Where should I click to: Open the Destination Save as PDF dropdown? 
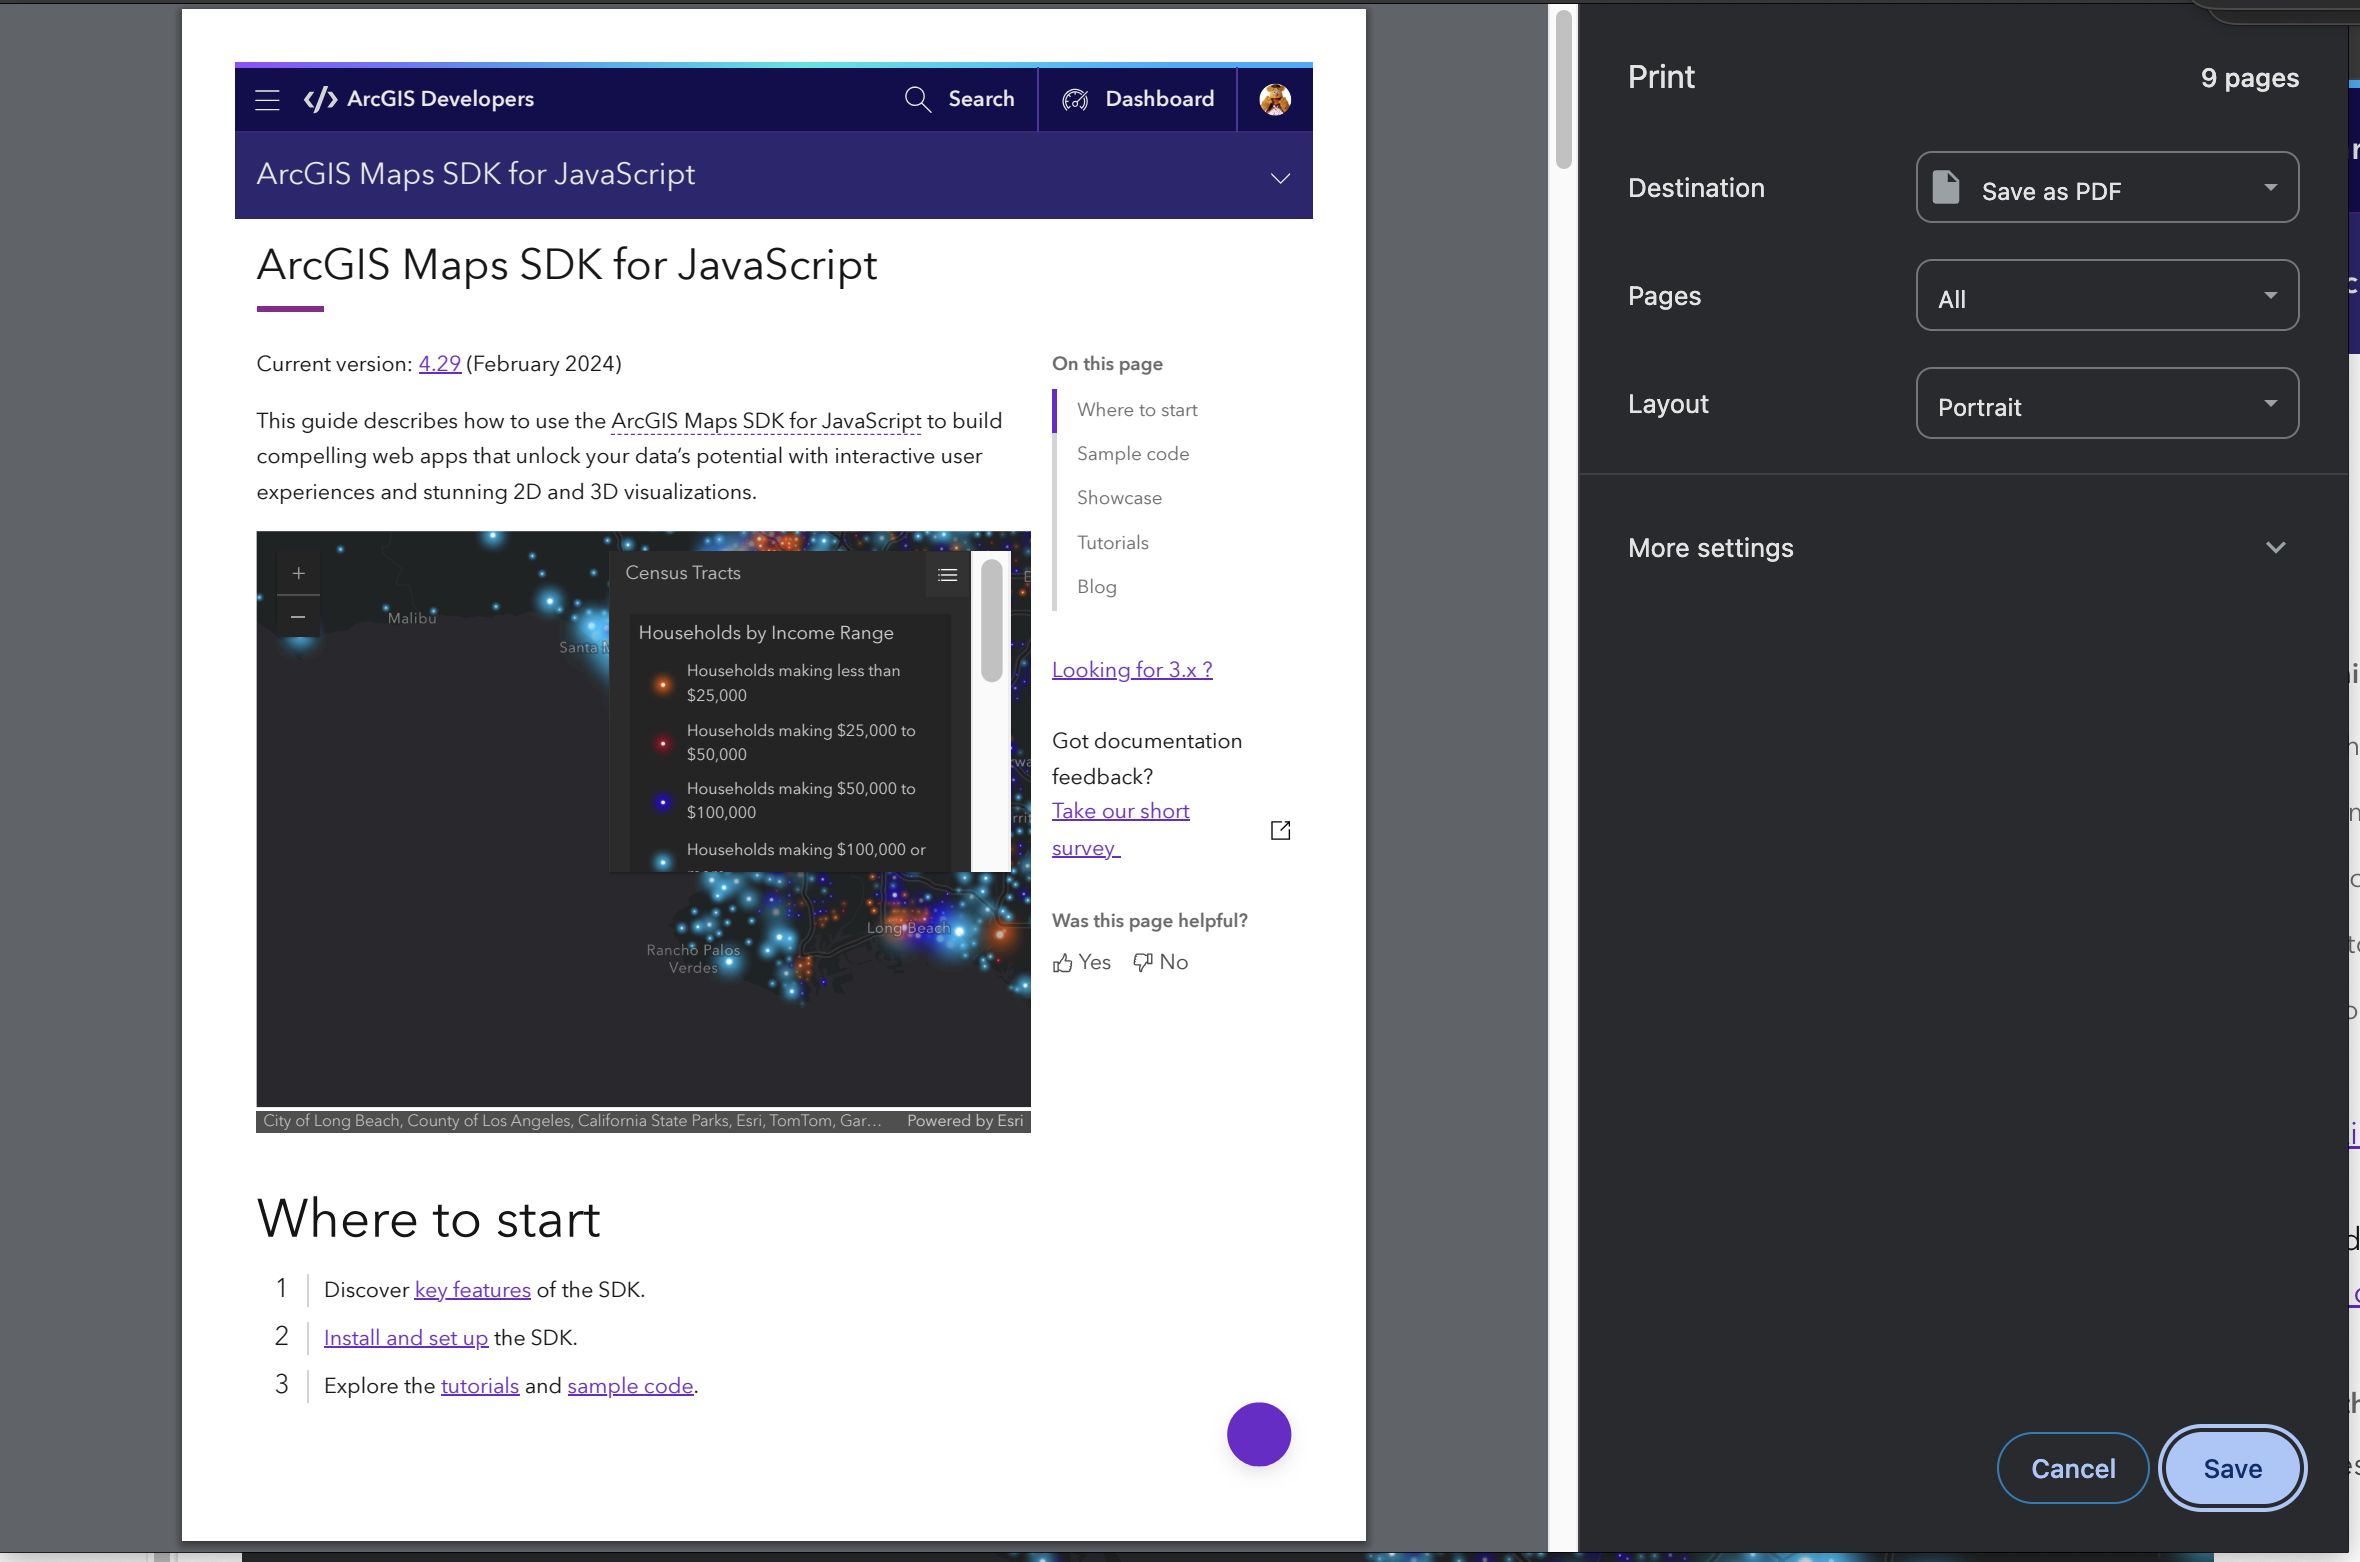click(x=2106, y=188)
